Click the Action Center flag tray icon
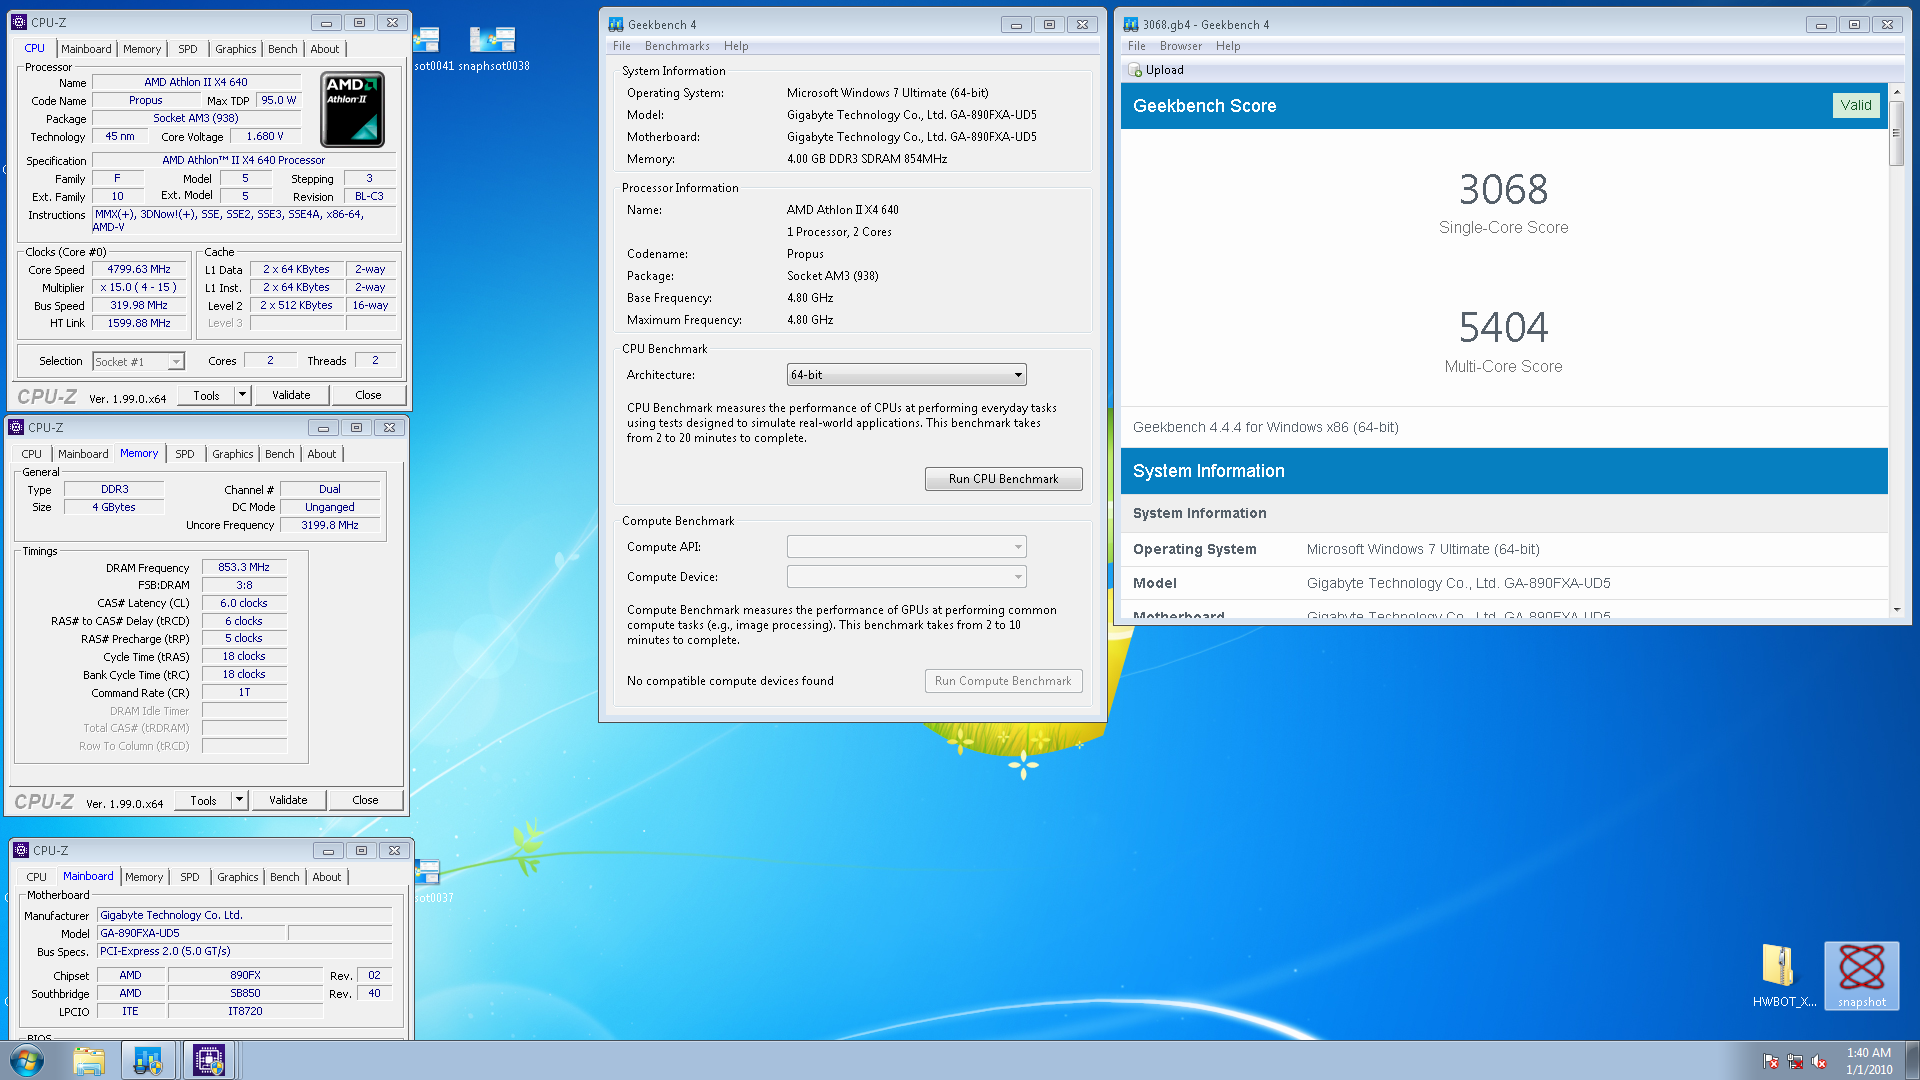 click(x=1771, y=1061)
